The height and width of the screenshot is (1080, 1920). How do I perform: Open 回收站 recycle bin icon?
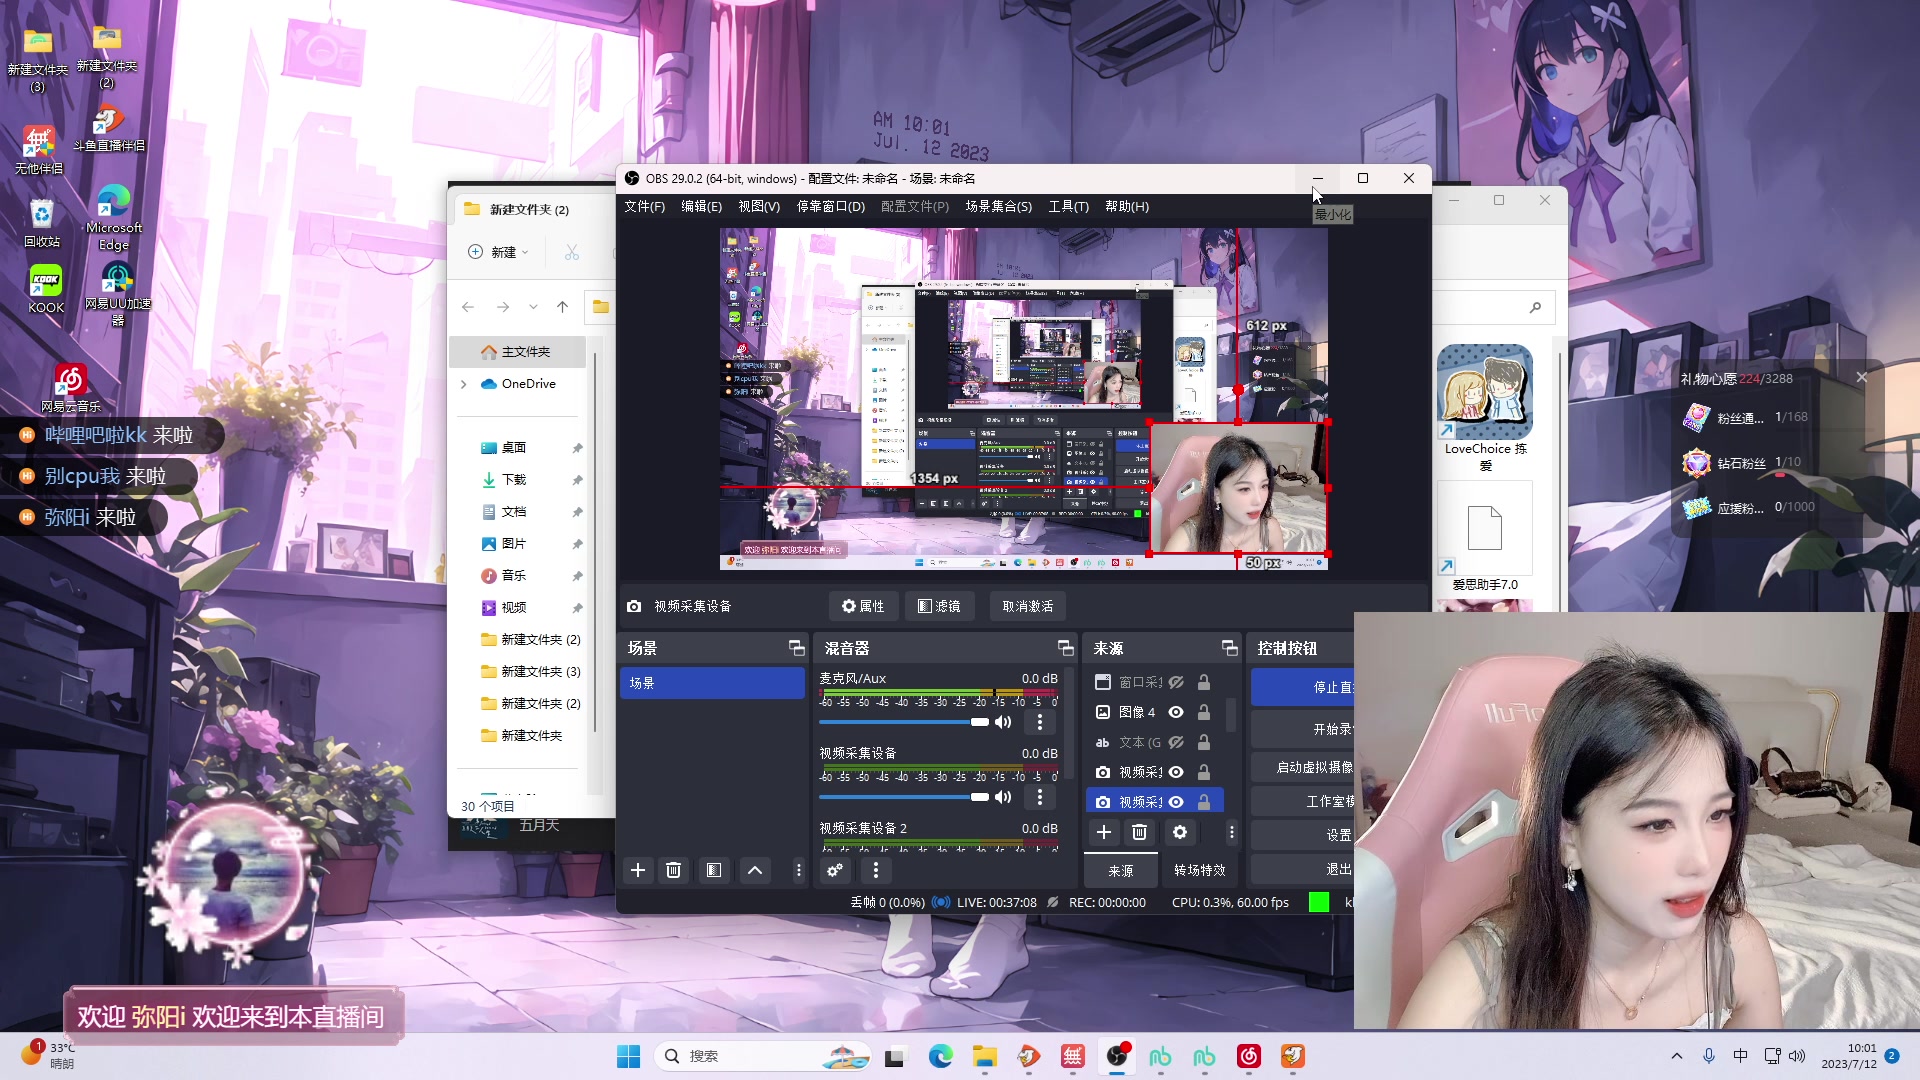42,223
